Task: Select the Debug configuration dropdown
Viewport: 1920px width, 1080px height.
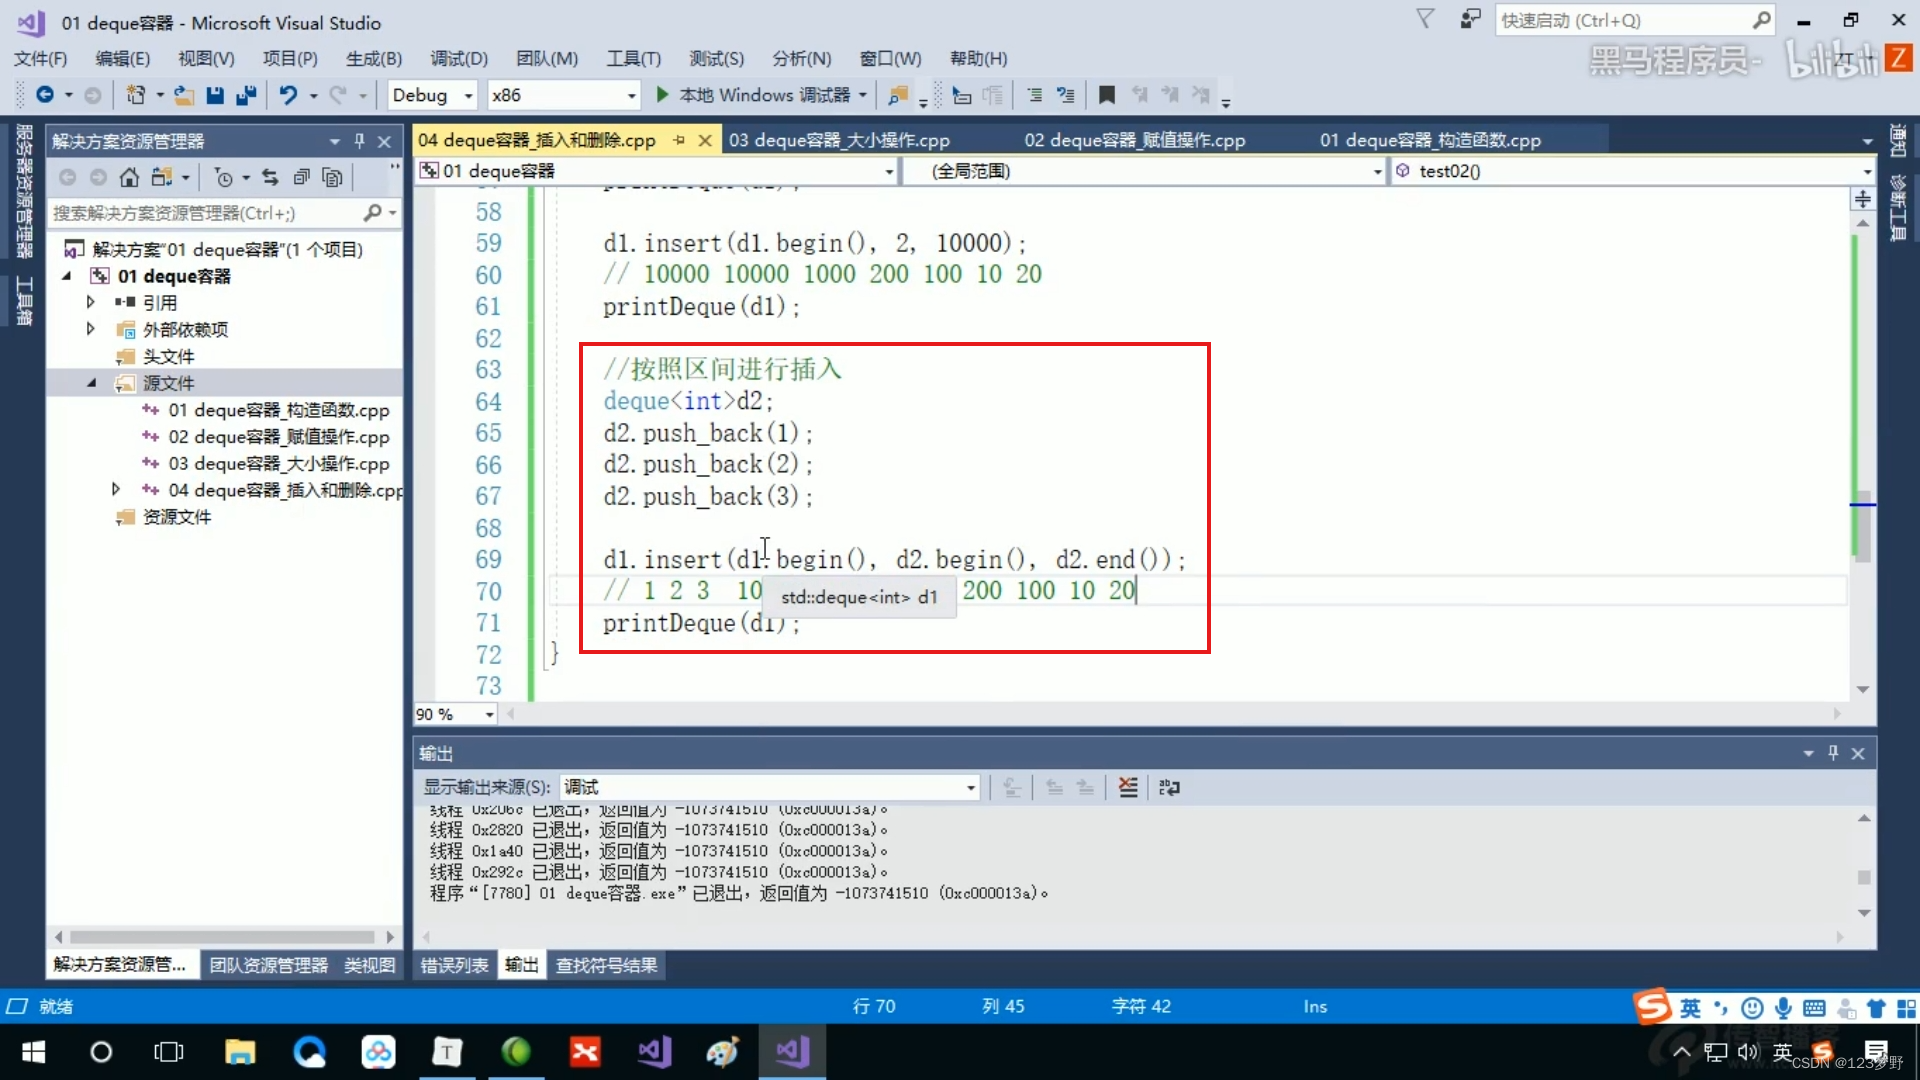Action: (429, 94)
